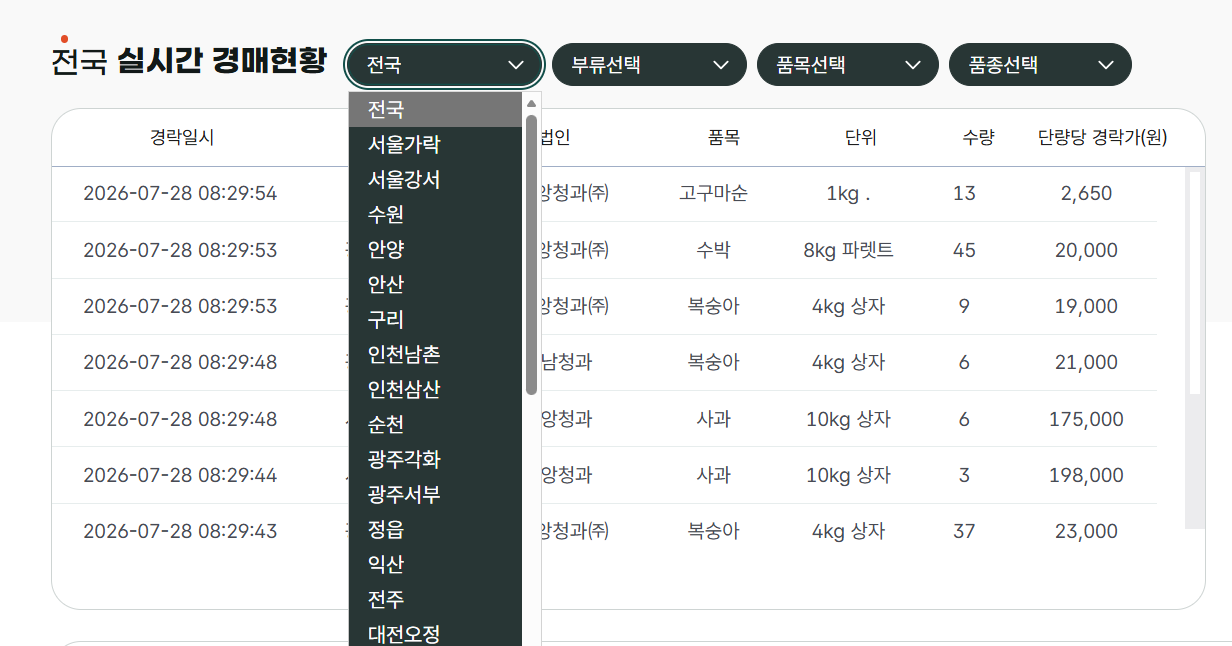Click the 2026-07-28 08:29:44 timestamp
The height and width of the screenshot is (646, 1232).
180,475
